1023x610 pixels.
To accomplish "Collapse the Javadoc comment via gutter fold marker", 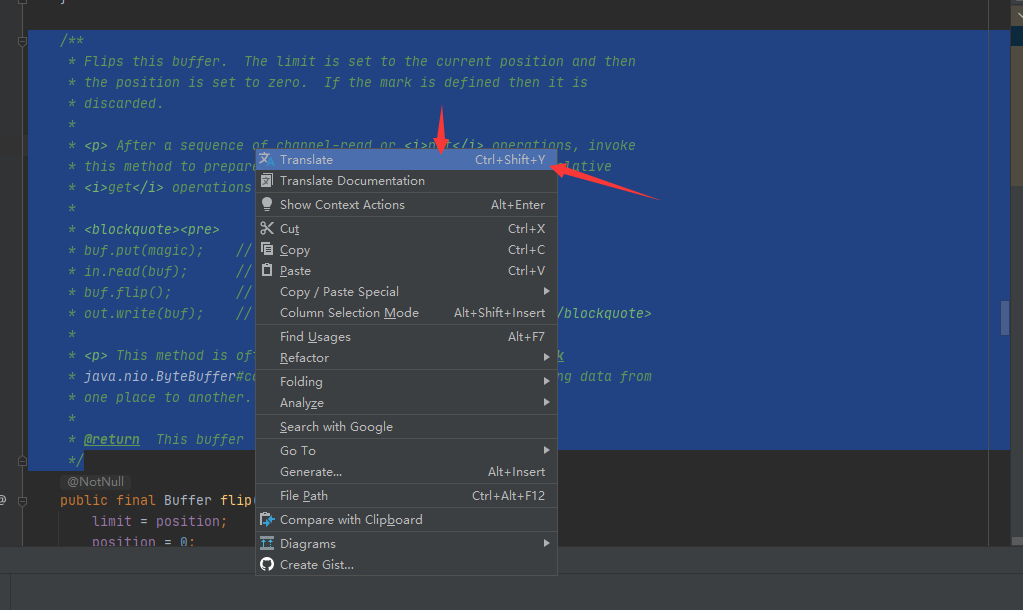I will tap(21, 41).
